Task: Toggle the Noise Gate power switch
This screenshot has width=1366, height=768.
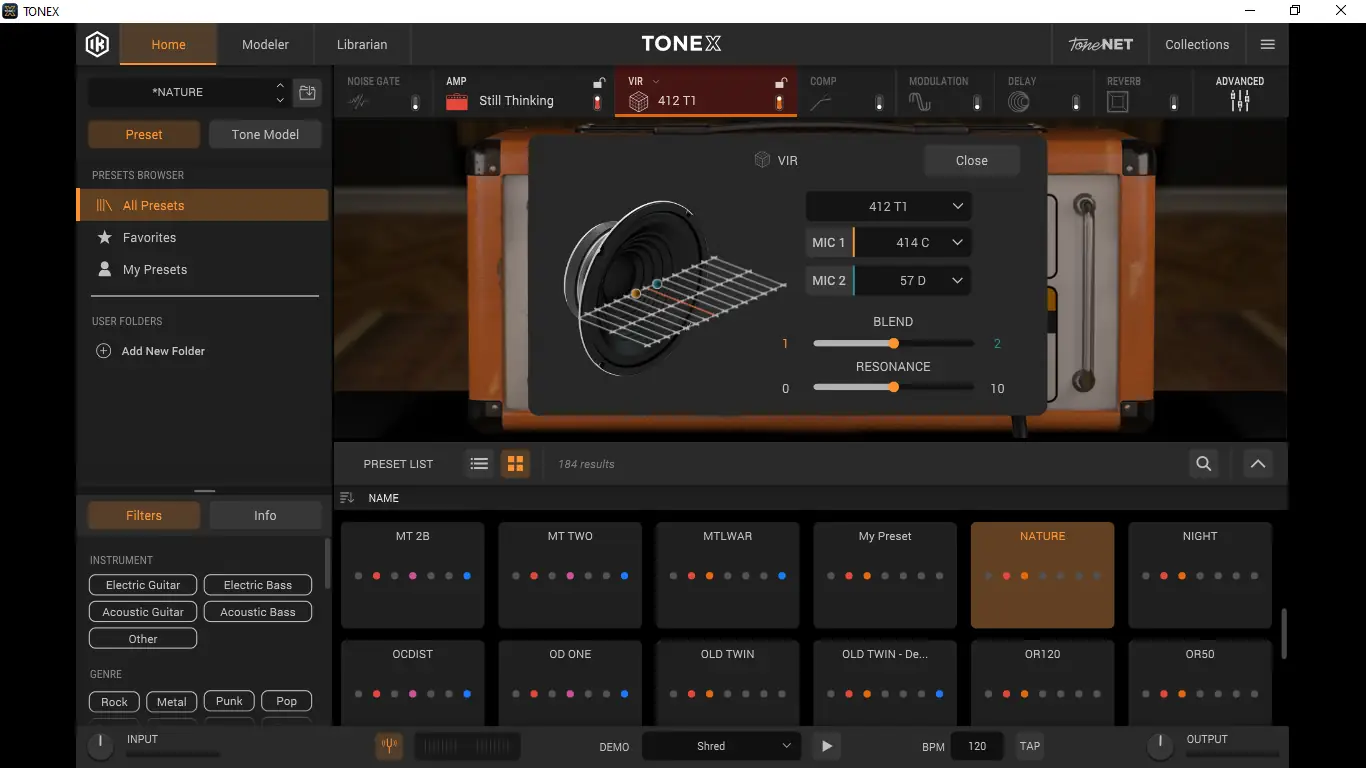Action: click(x=416, y=102)
